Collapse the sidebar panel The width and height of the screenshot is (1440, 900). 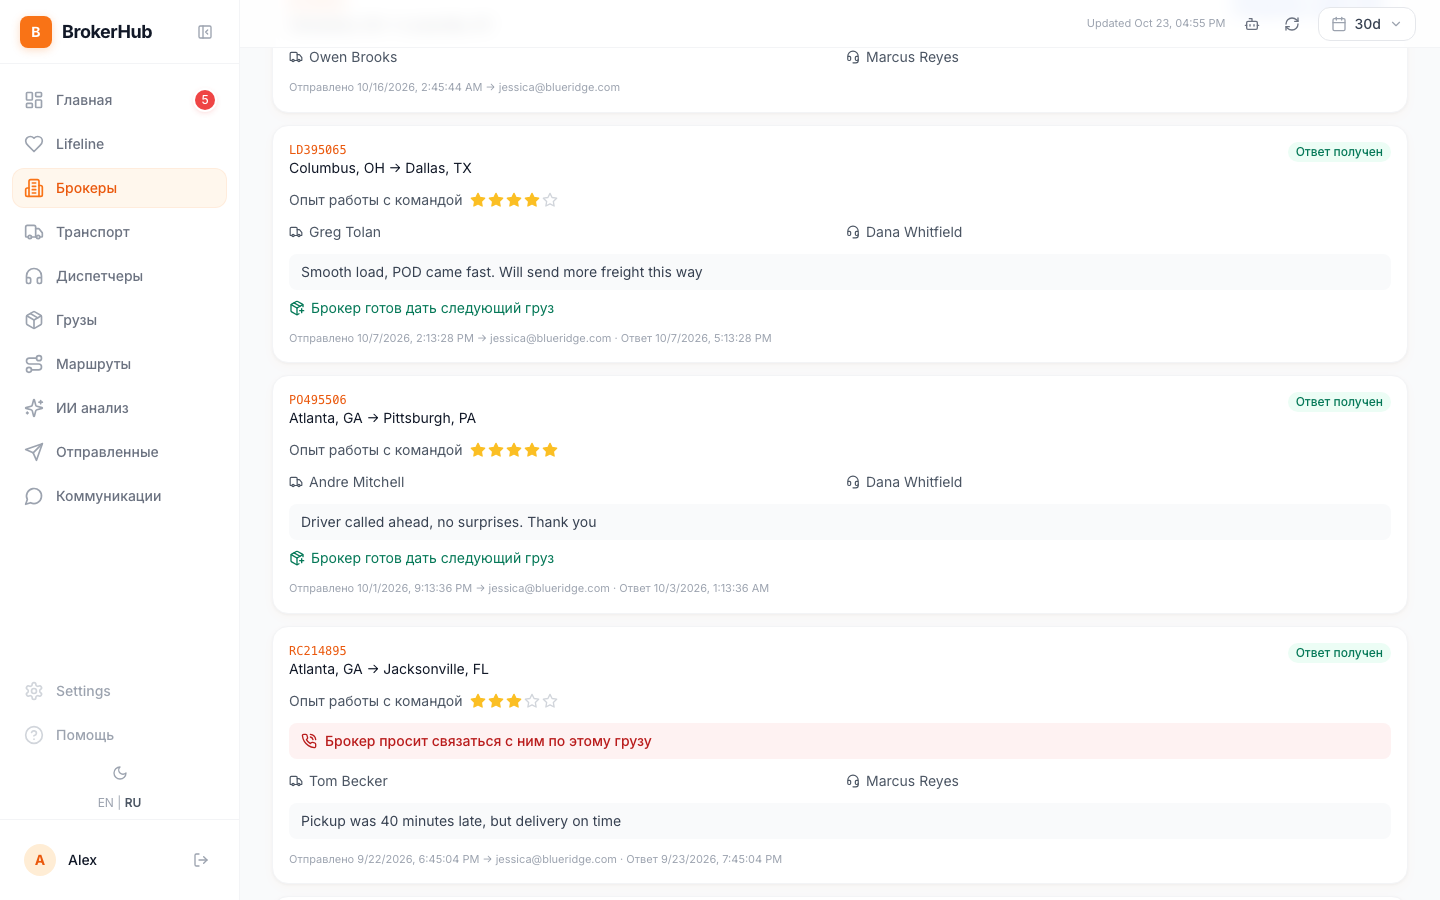(205, 32)
